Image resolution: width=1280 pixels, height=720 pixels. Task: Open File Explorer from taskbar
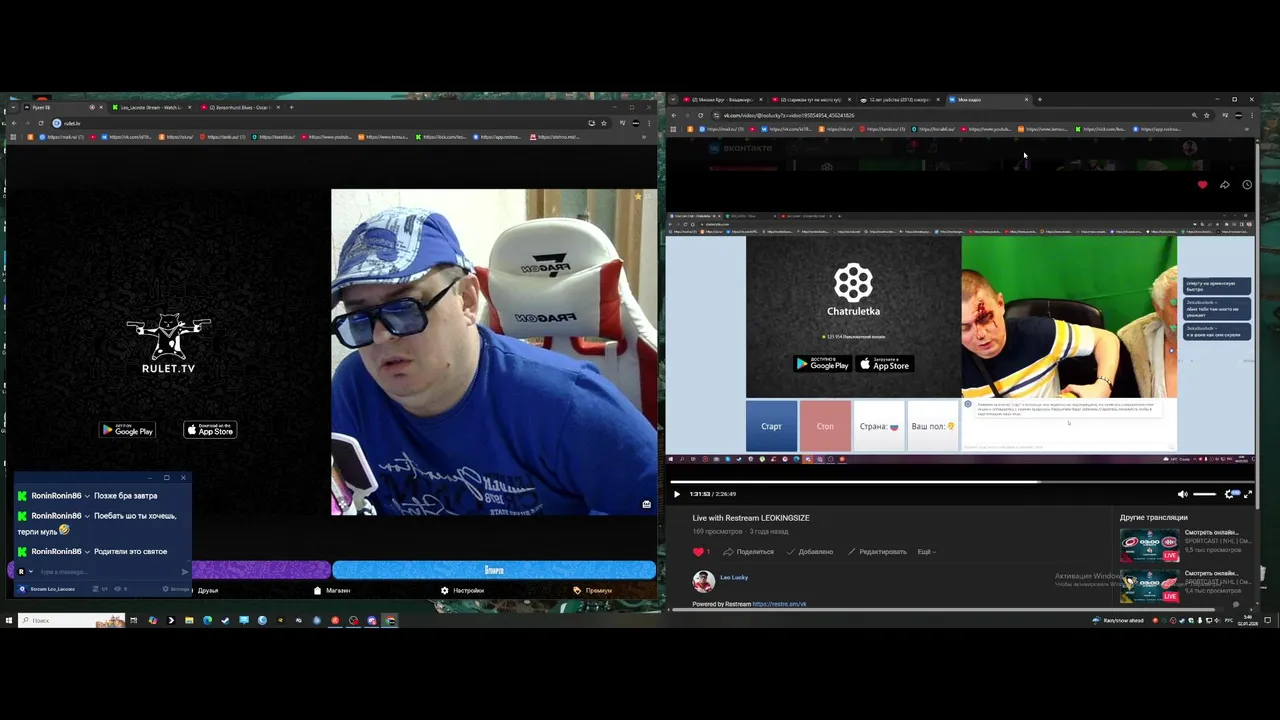tap(189, 621)
